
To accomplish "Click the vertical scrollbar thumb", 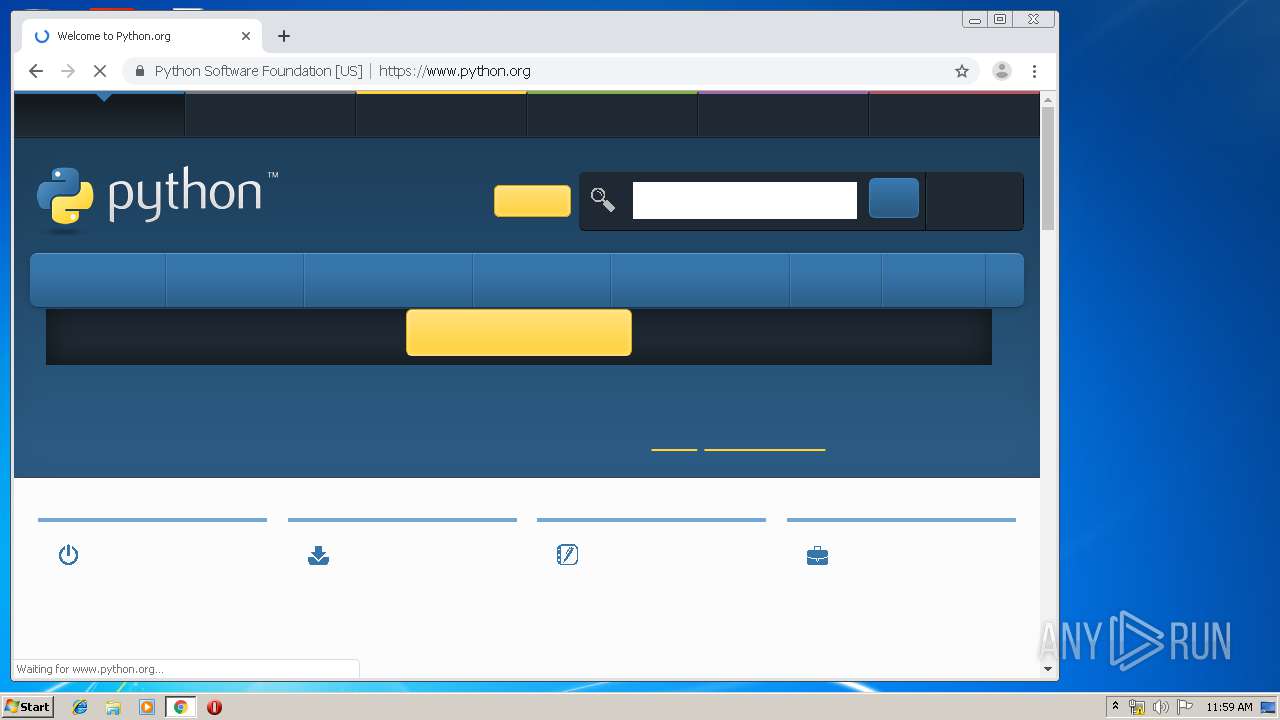I will pyautogui.click(x=1048, y=168).
